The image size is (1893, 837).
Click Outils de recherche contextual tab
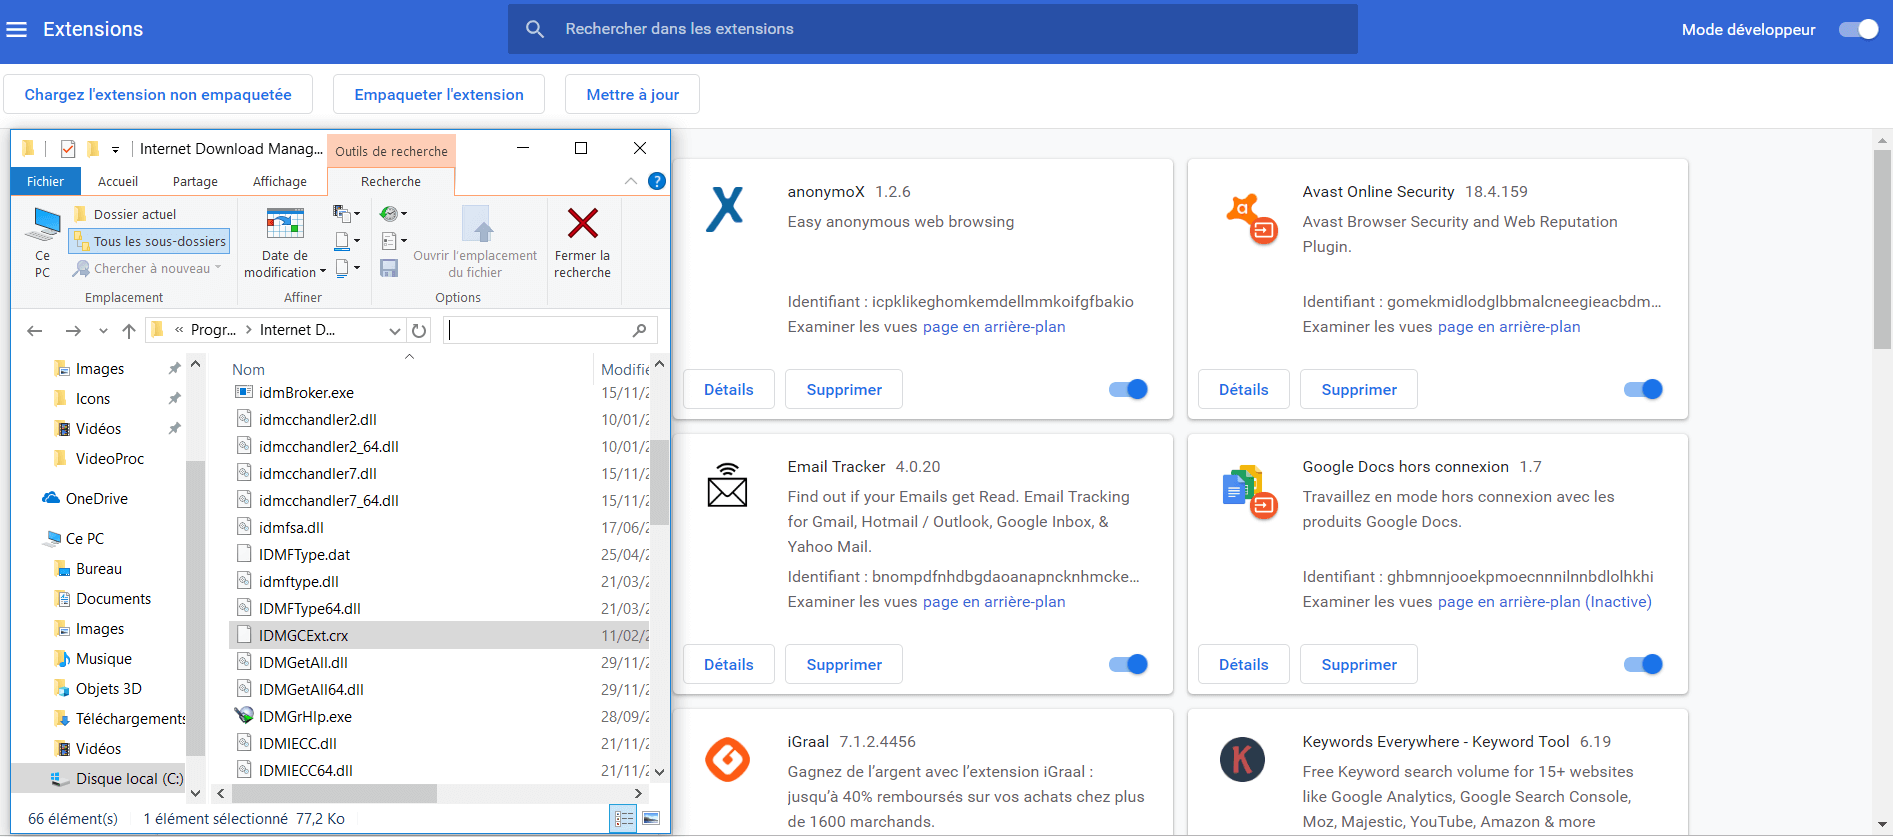coord(391,151)
